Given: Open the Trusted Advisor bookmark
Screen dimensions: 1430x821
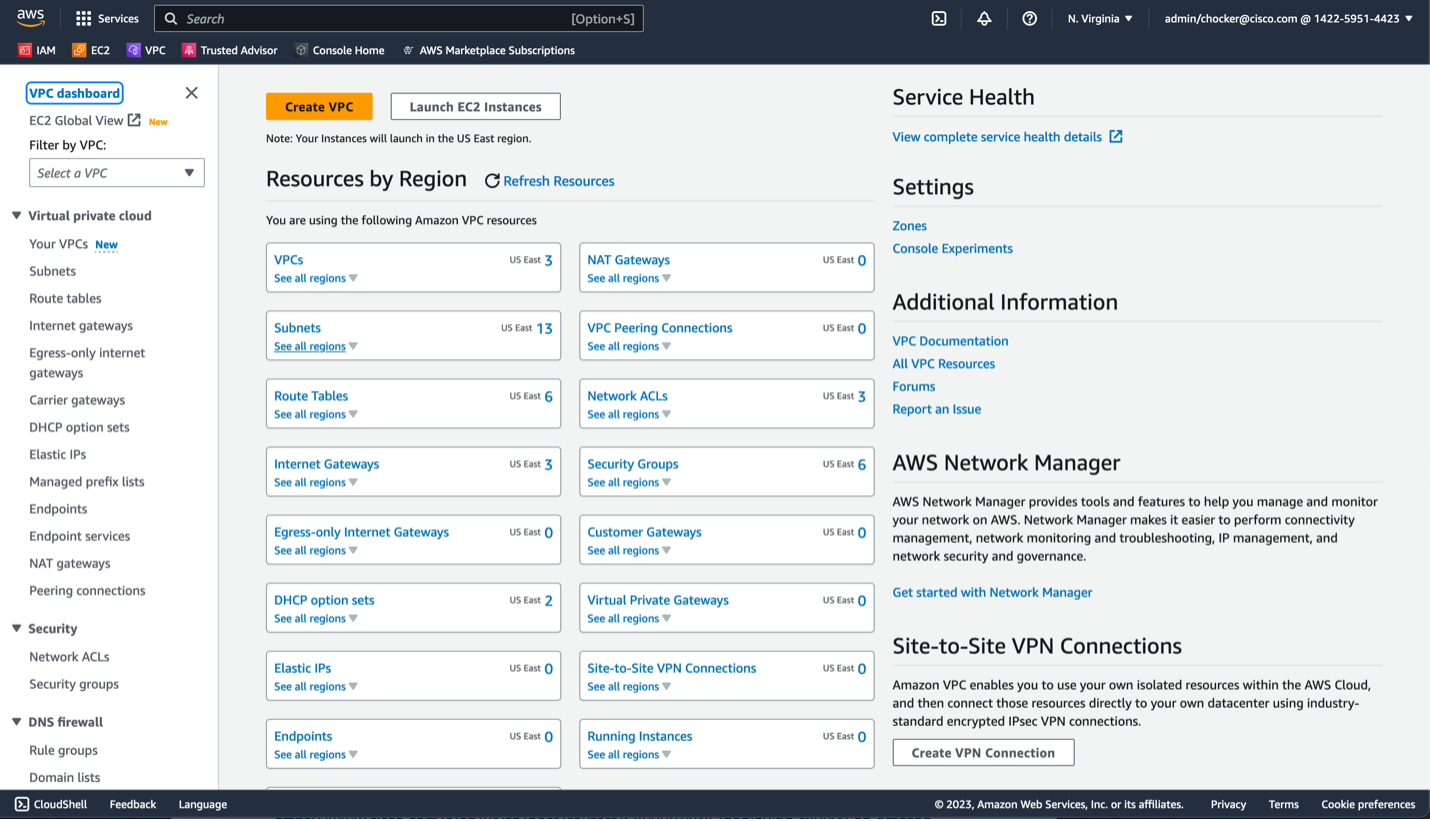Looking at the screenshot, I should 230,50.
